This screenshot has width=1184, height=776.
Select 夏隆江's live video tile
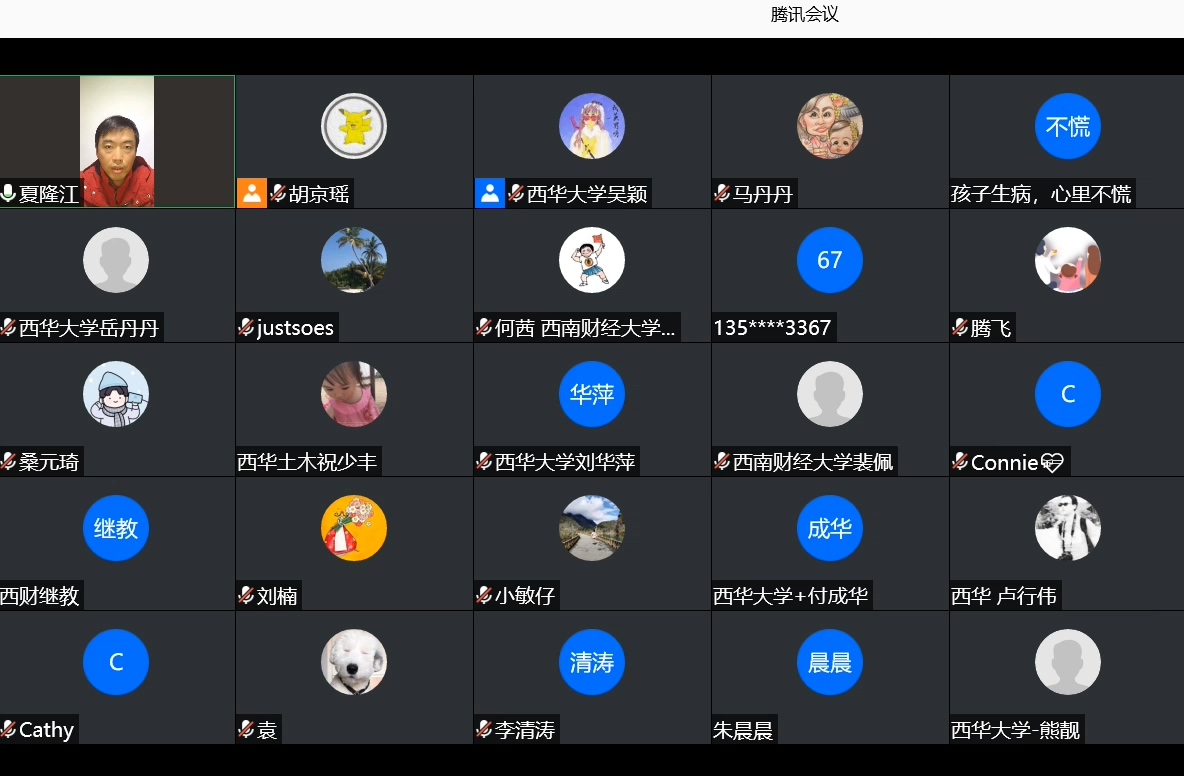pyautogui.click(x=117, y=141)
